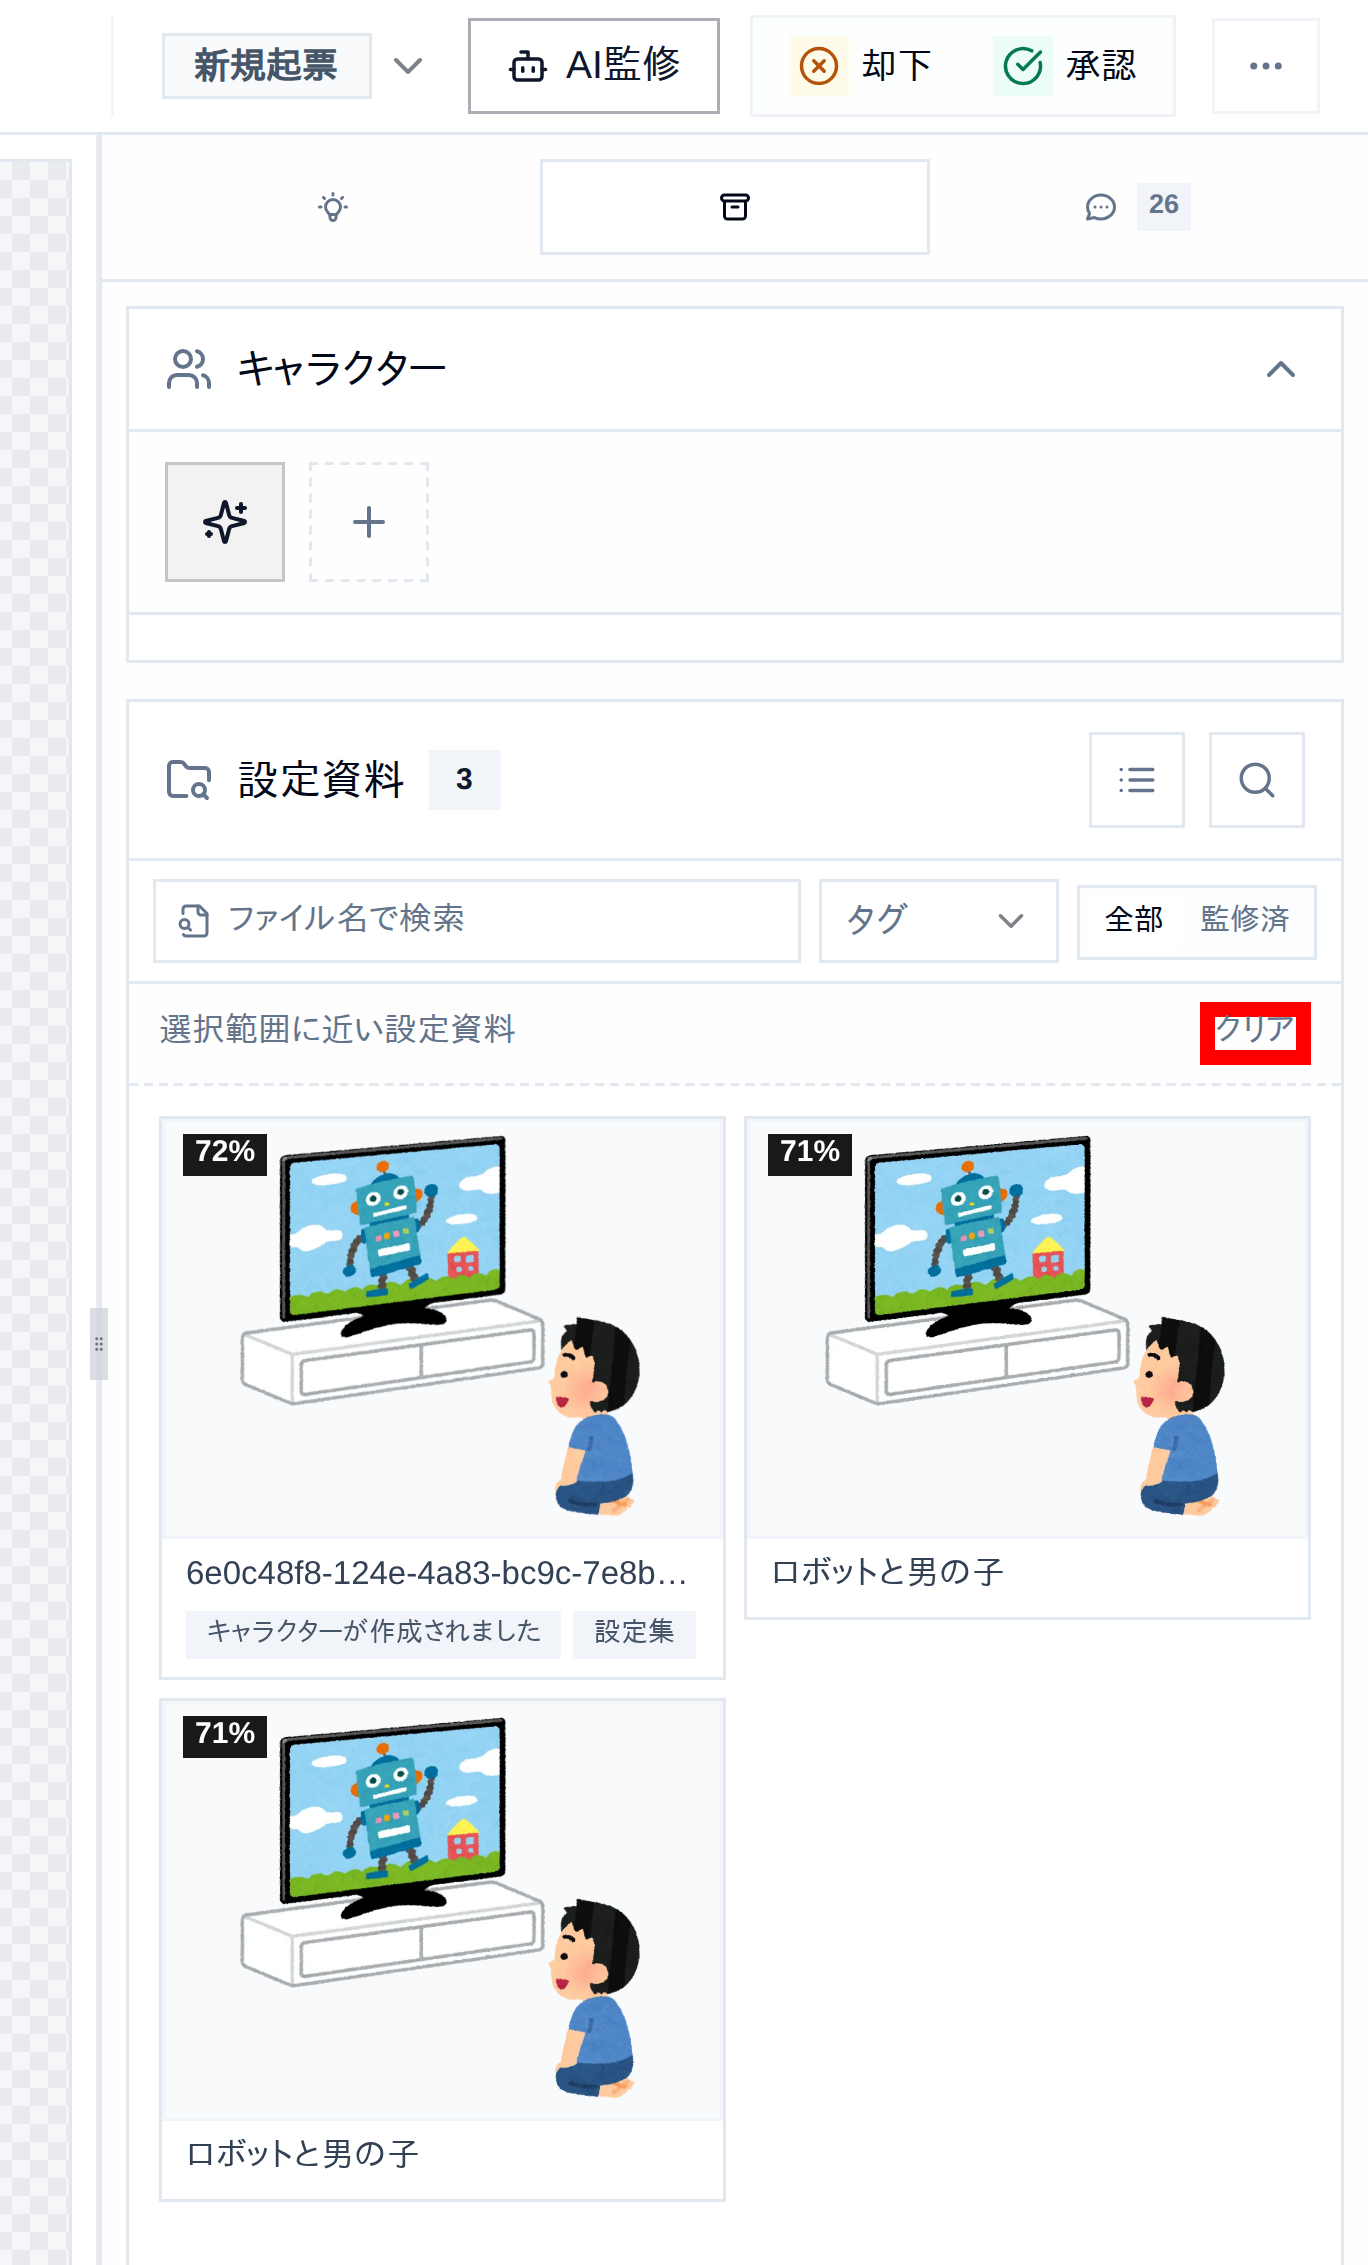Click the magnifier search icon in 設定資料
Image resolution: width=1368 pixels, height=2265 pixels.
[x=1257, y=780]
